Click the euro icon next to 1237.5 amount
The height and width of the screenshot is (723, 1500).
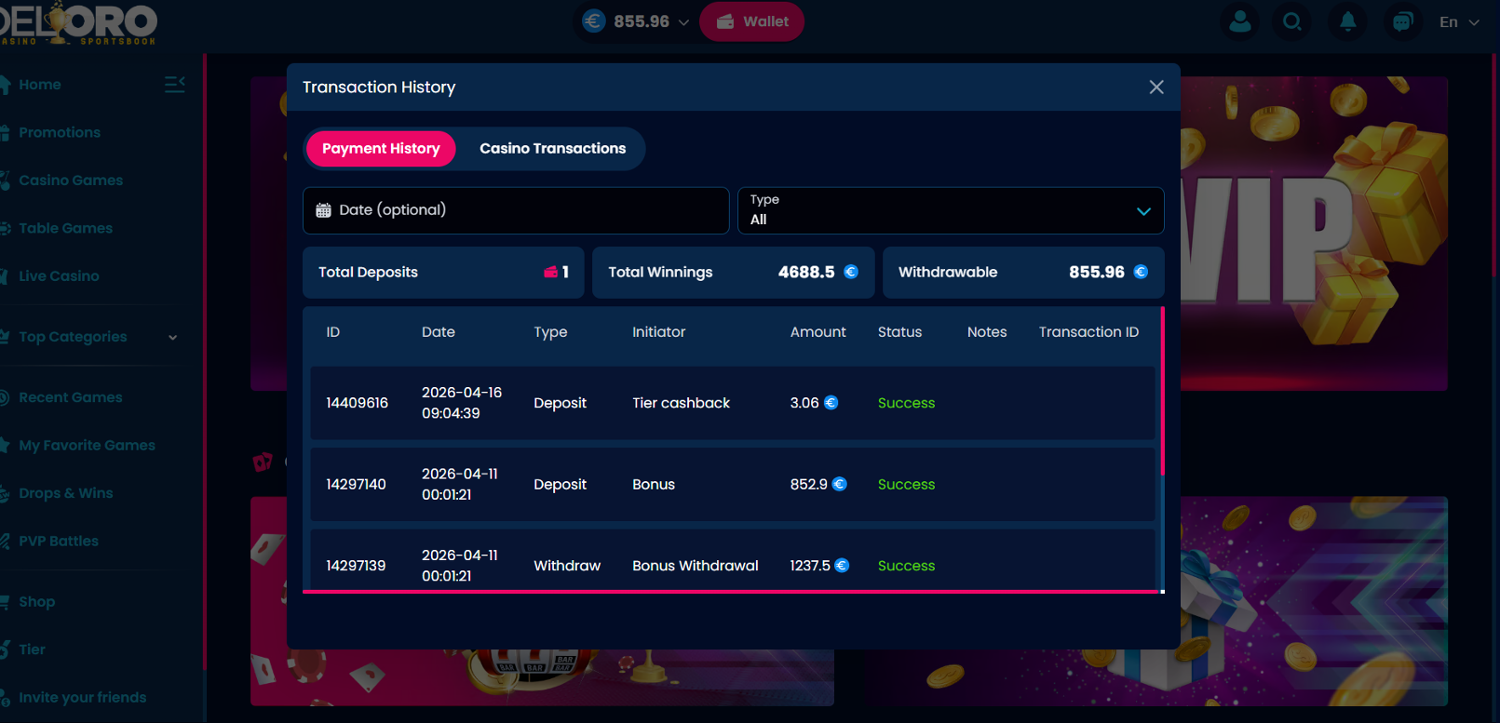pyautogui.click(x=842, y=565)
